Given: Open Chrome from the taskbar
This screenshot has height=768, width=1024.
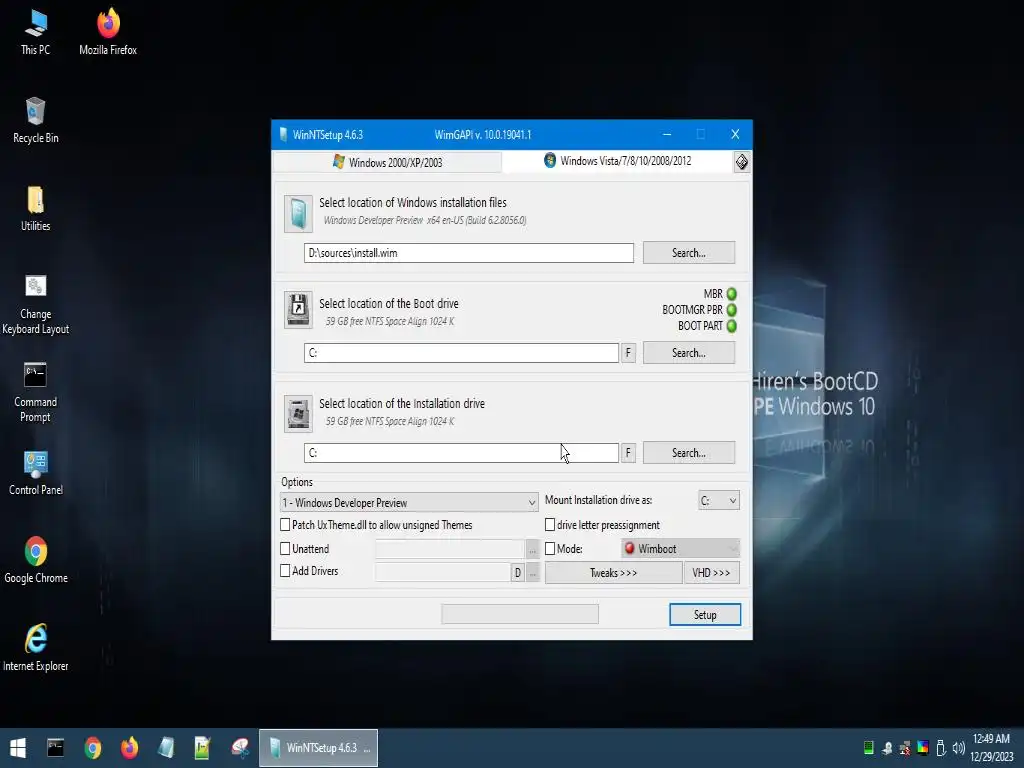Looking at the screenshot, I should click(x=93, y=748).
